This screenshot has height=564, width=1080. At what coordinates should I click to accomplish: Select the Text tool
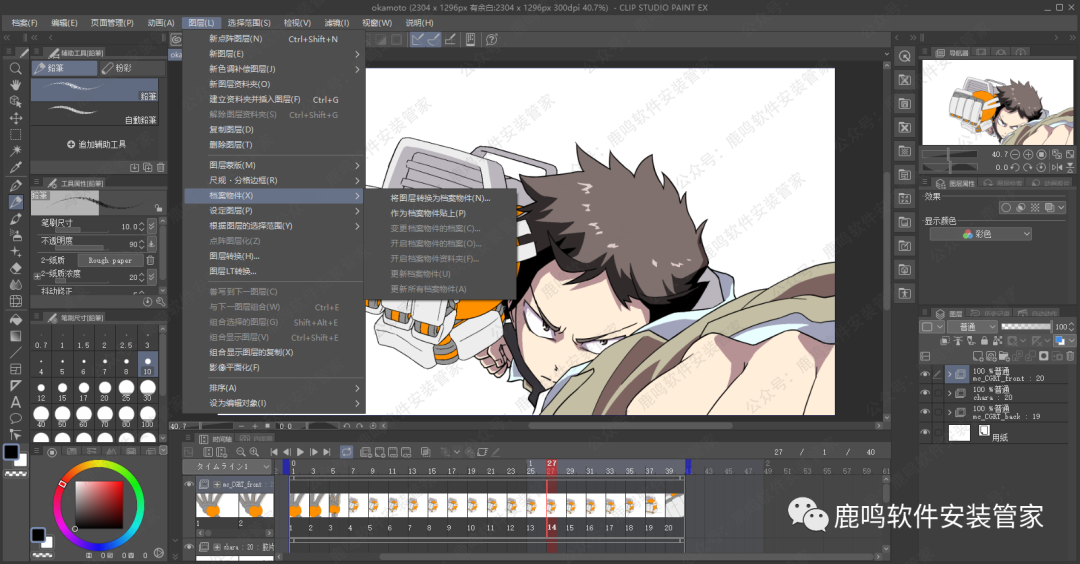[x=15, y=402]
